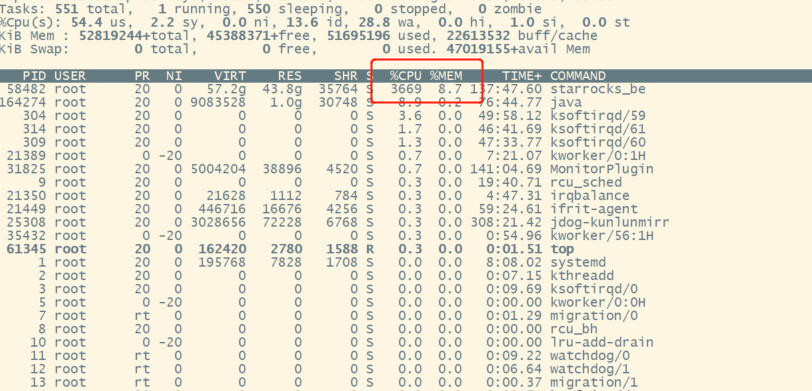Click the ifrit-agent command name
Screen dimensions: 812x391
click(x=593, y=209)
